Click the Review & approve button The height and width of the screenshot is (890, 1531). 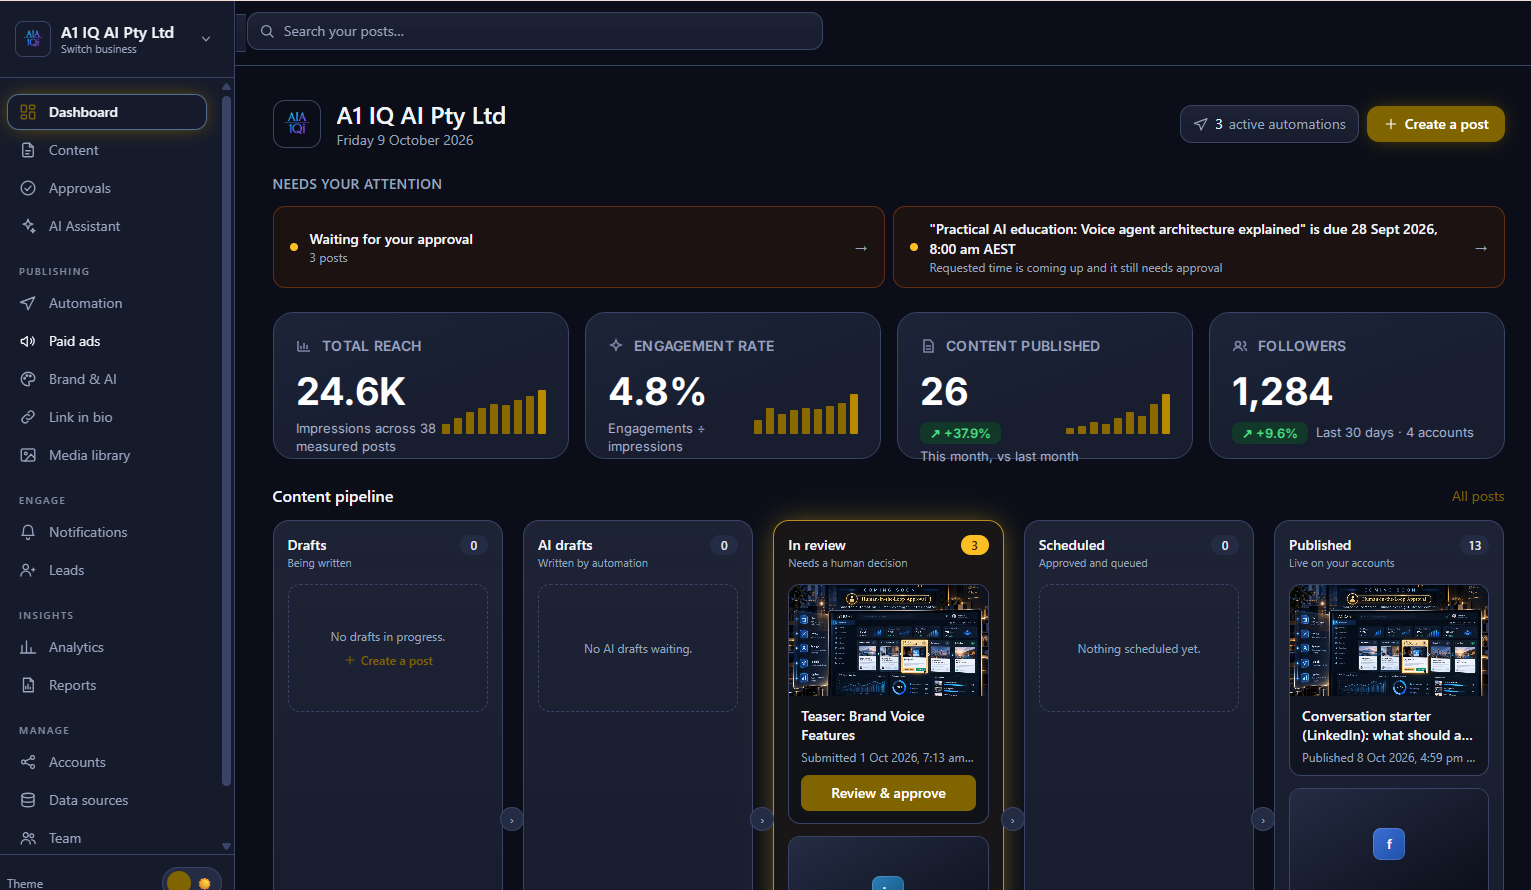click(888, 793)
